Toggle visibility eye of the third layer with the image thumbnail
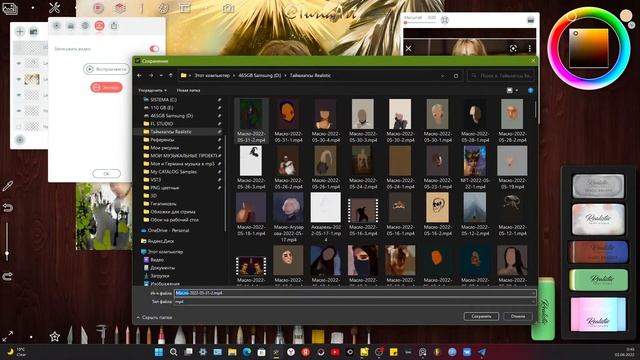640x360 pixels. pos(19,79)
